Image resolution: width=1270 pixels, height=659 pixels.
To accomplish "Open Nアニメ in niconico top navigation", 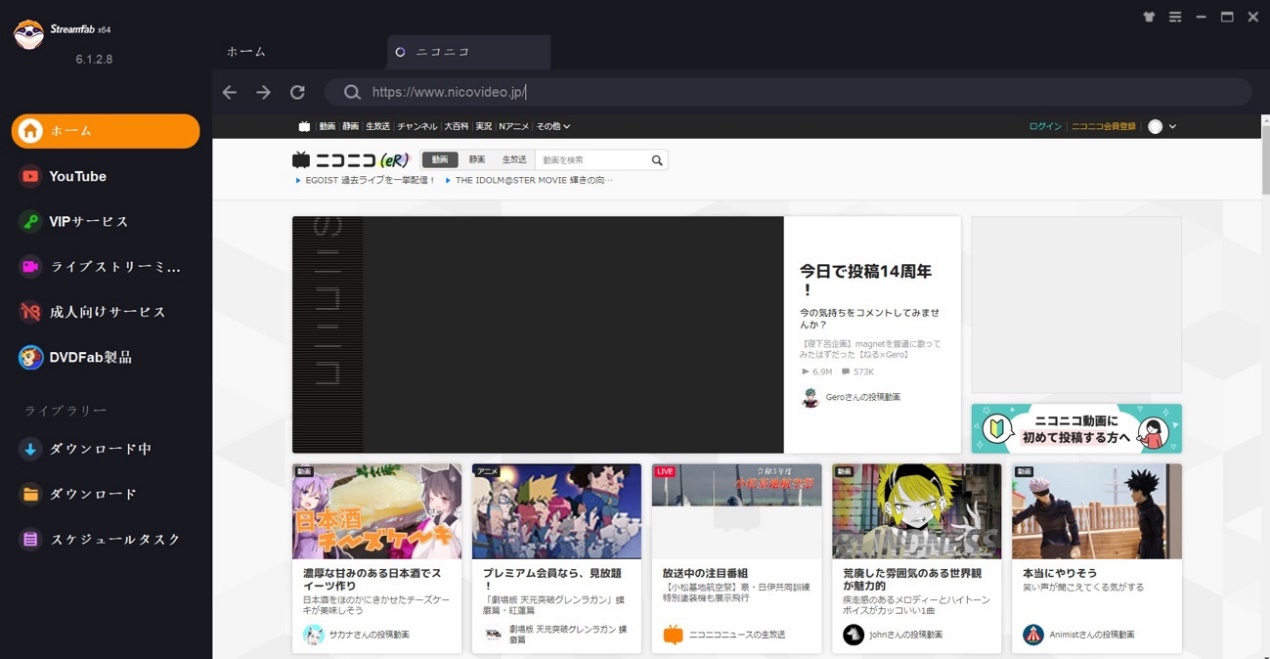I will point(514,127).
